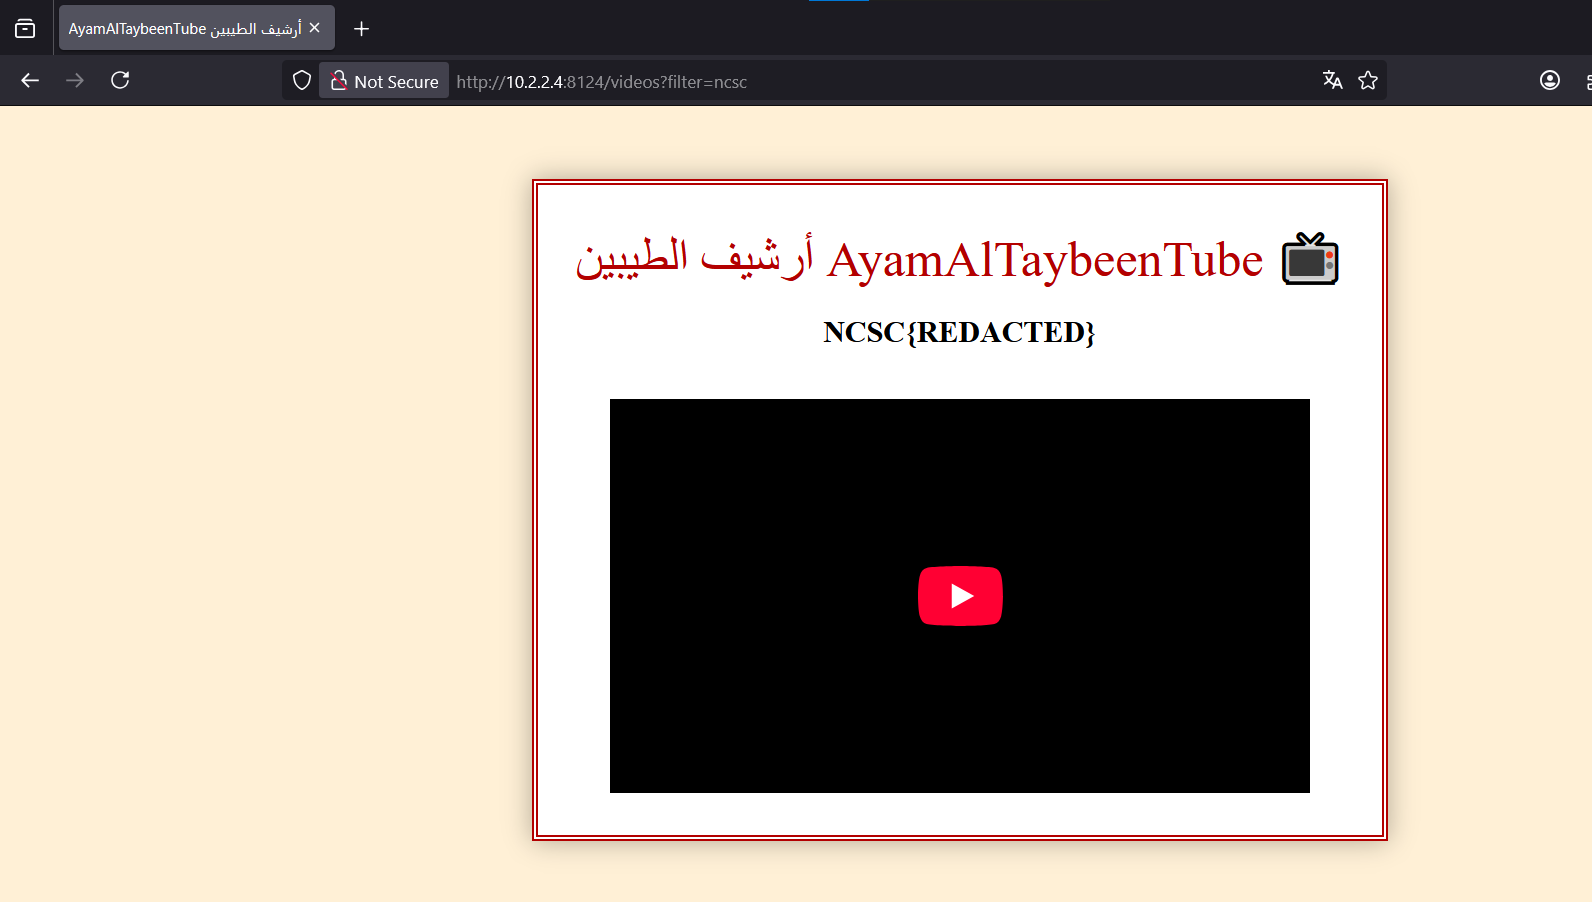Bookmark this page with star icon
The width and height of the screenshot is (1592, 902).
(x=1368, y=80)
